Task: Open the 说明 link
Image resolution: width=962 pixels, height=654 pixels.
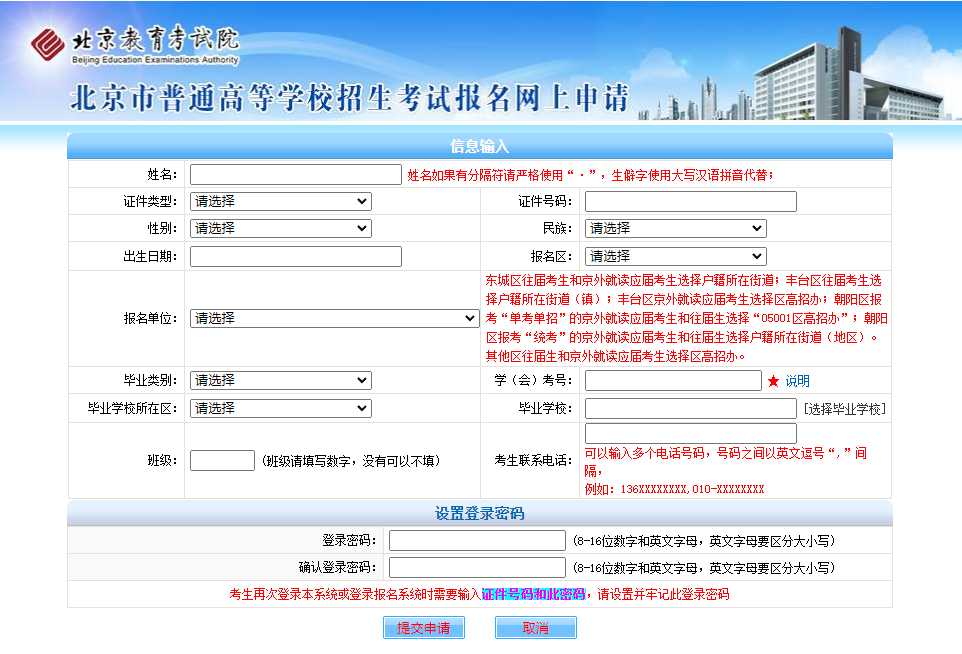Action: [x=797, y=381]
